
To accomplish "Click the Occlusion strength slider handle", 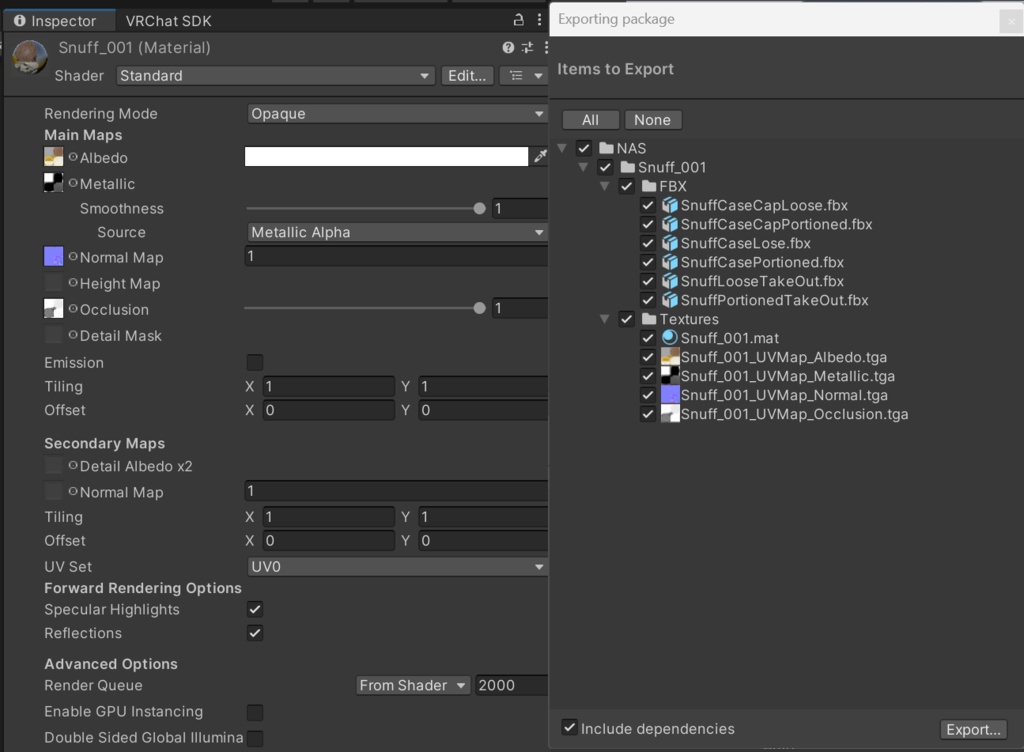I will click(x=479, y=308).
